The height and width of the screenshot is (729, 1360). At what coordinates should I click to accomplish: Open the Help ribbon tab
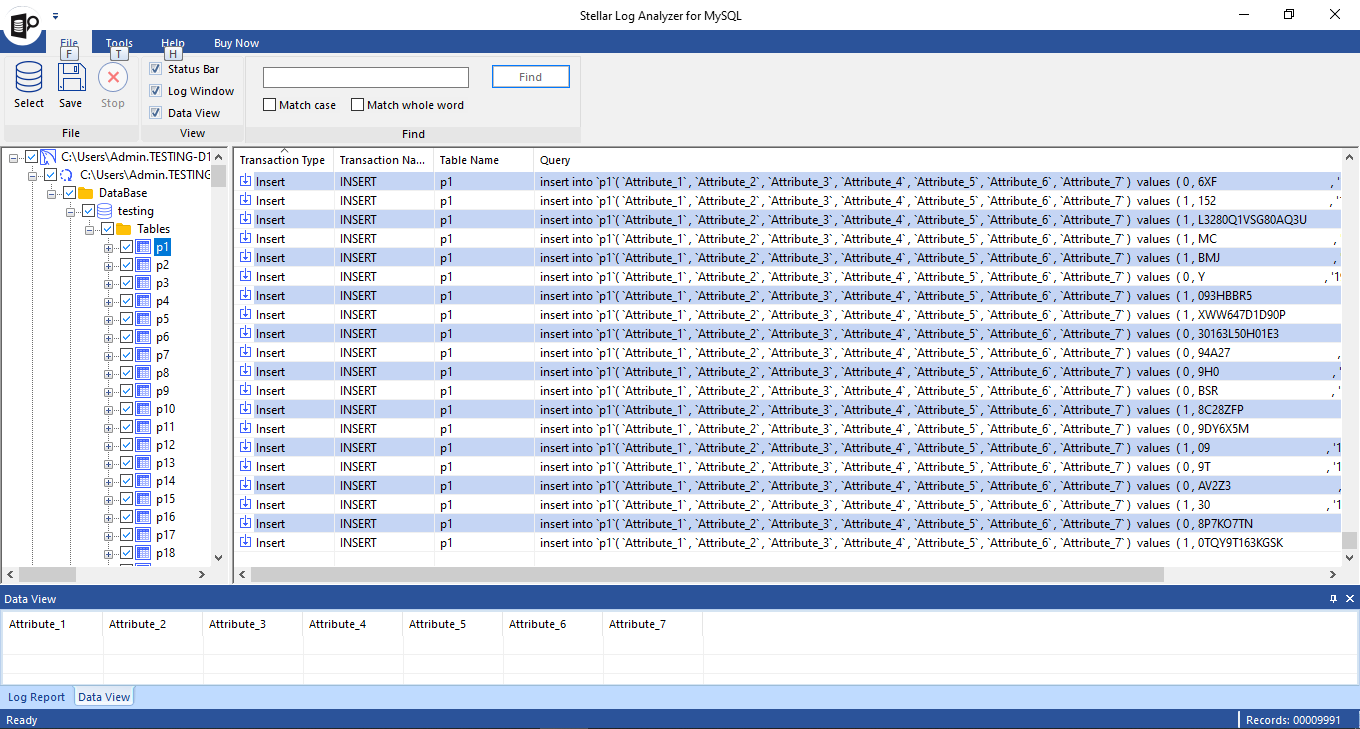[x=172, y=43]
